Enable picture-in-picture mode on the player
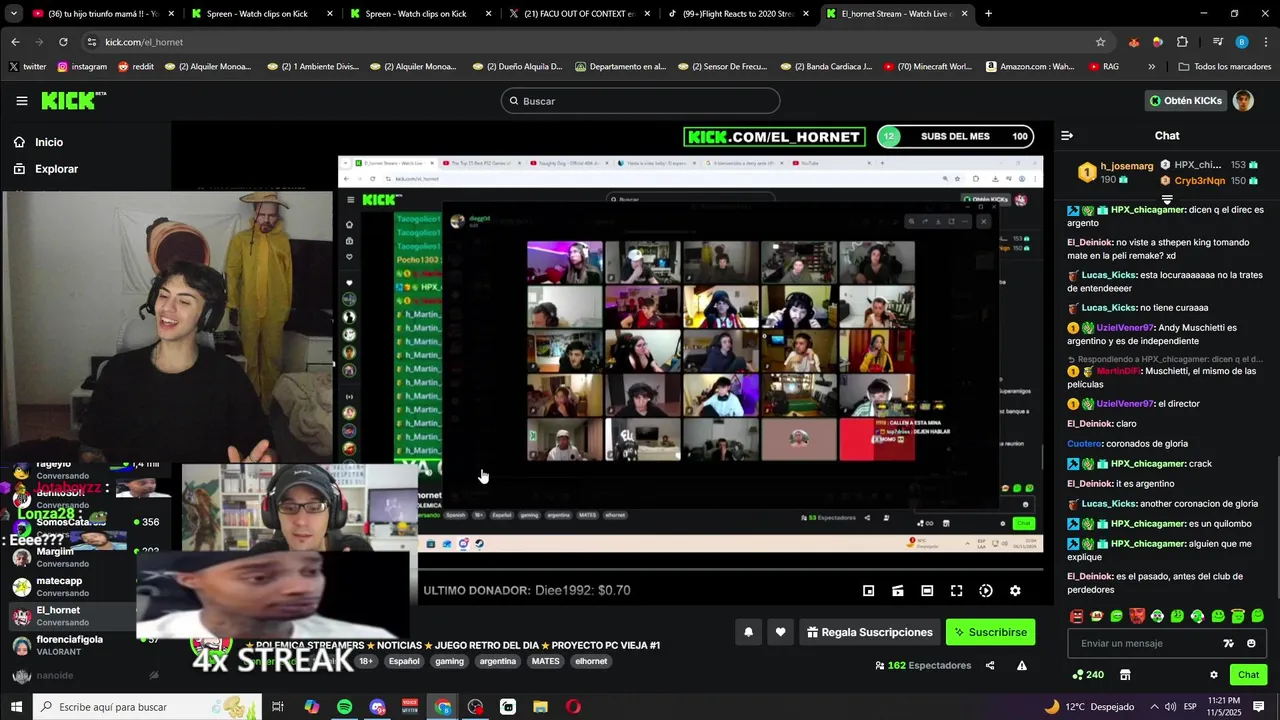The width and height of the screenshot is (1280, 720). pyautogui.click(x=868, y=591)
